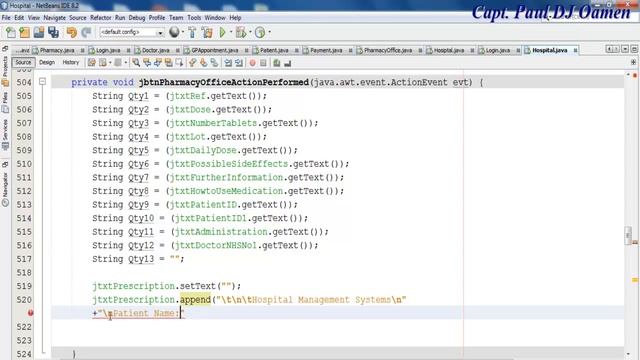Screen dimensions: 640x360
Task: Open the Window menu
Action: tap(215, 18)
